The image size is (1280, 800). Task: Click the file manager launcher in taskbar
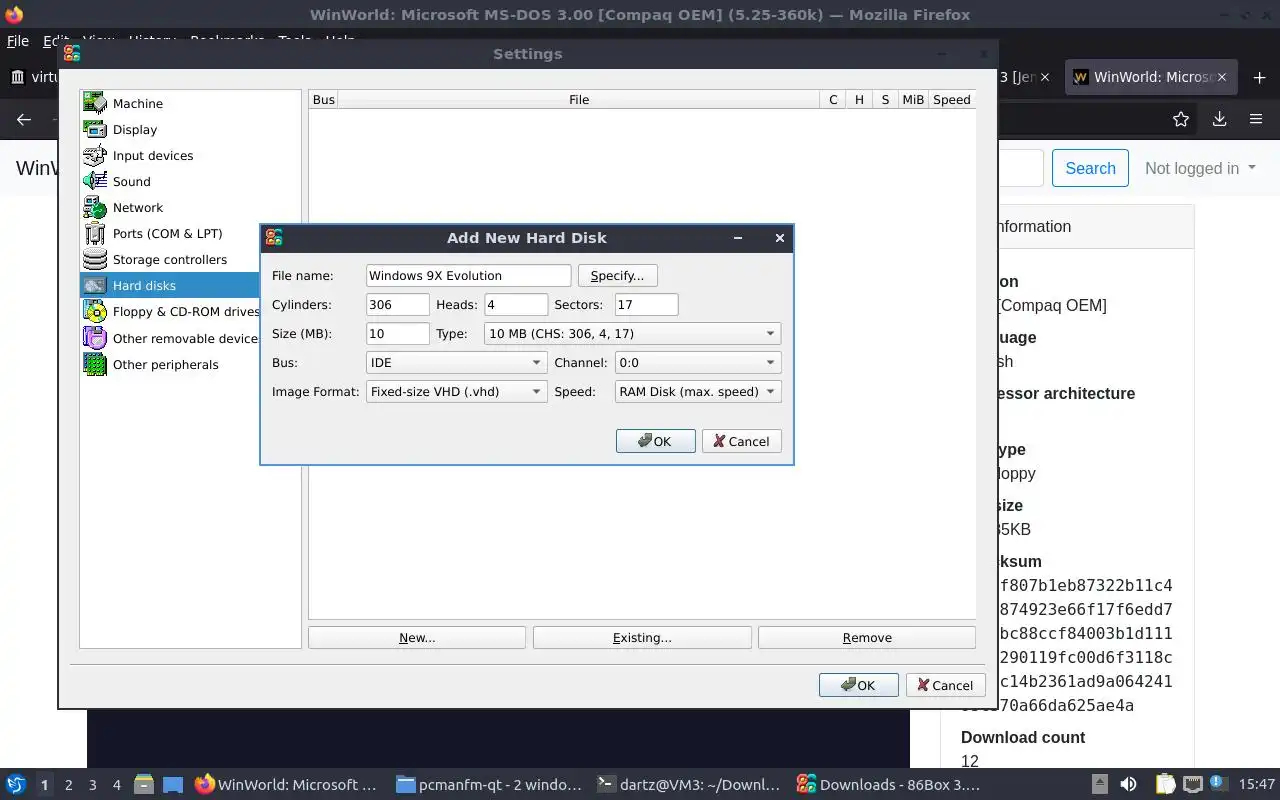[x=143, y=784]
